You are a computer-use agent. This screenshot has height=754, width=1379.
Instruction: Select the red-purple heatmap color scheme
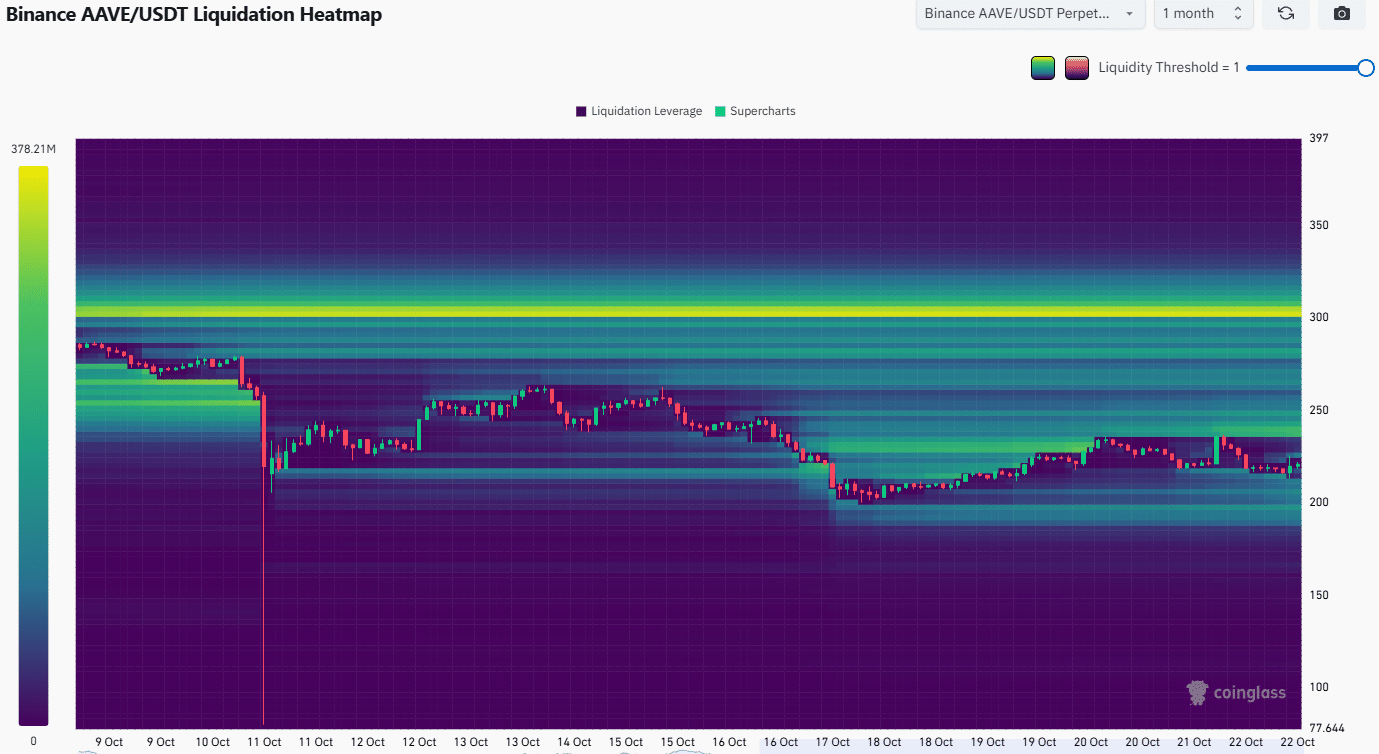(1077, 68)
